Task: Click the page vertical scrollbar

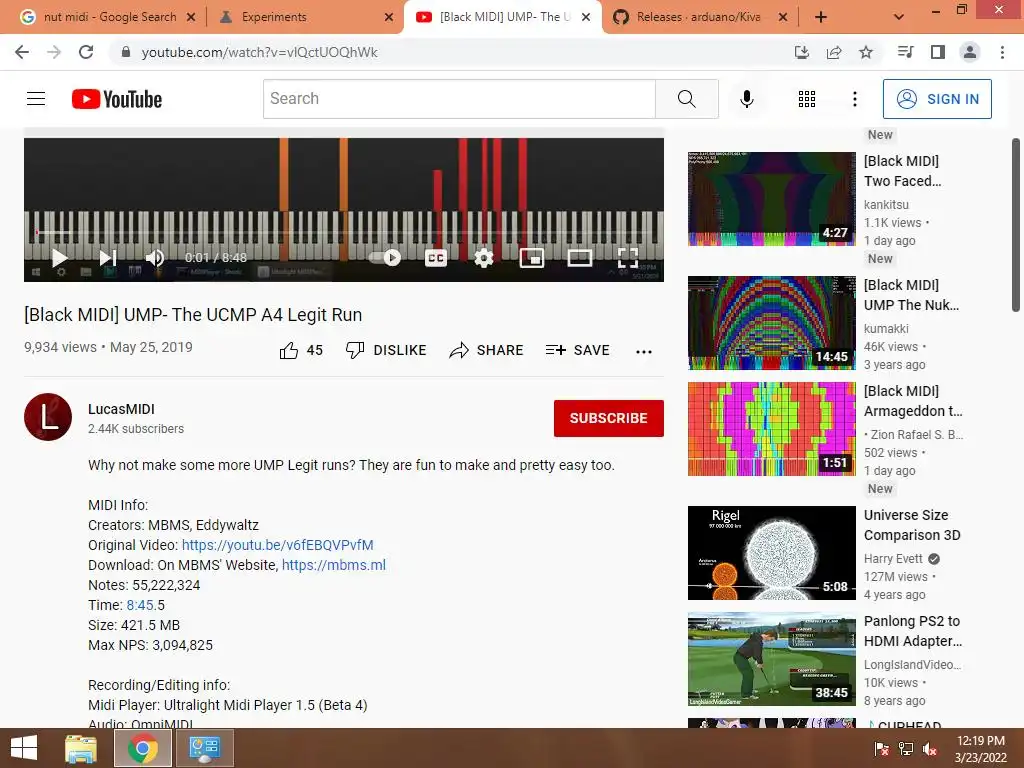Action: click(x=1016, y=225)
